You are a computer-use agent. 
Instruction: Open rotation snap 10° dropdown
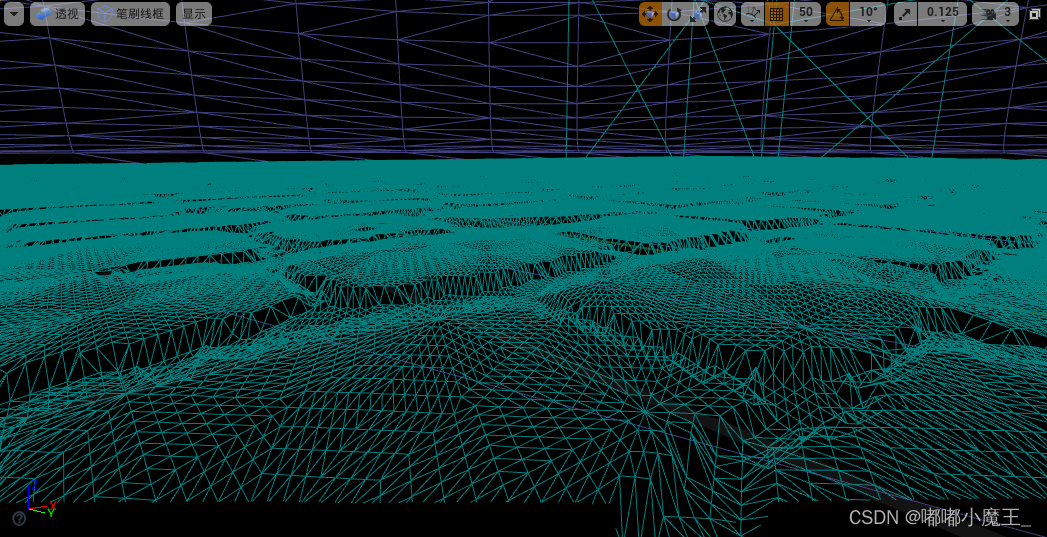pyautogui.click(x=868, y=14)
